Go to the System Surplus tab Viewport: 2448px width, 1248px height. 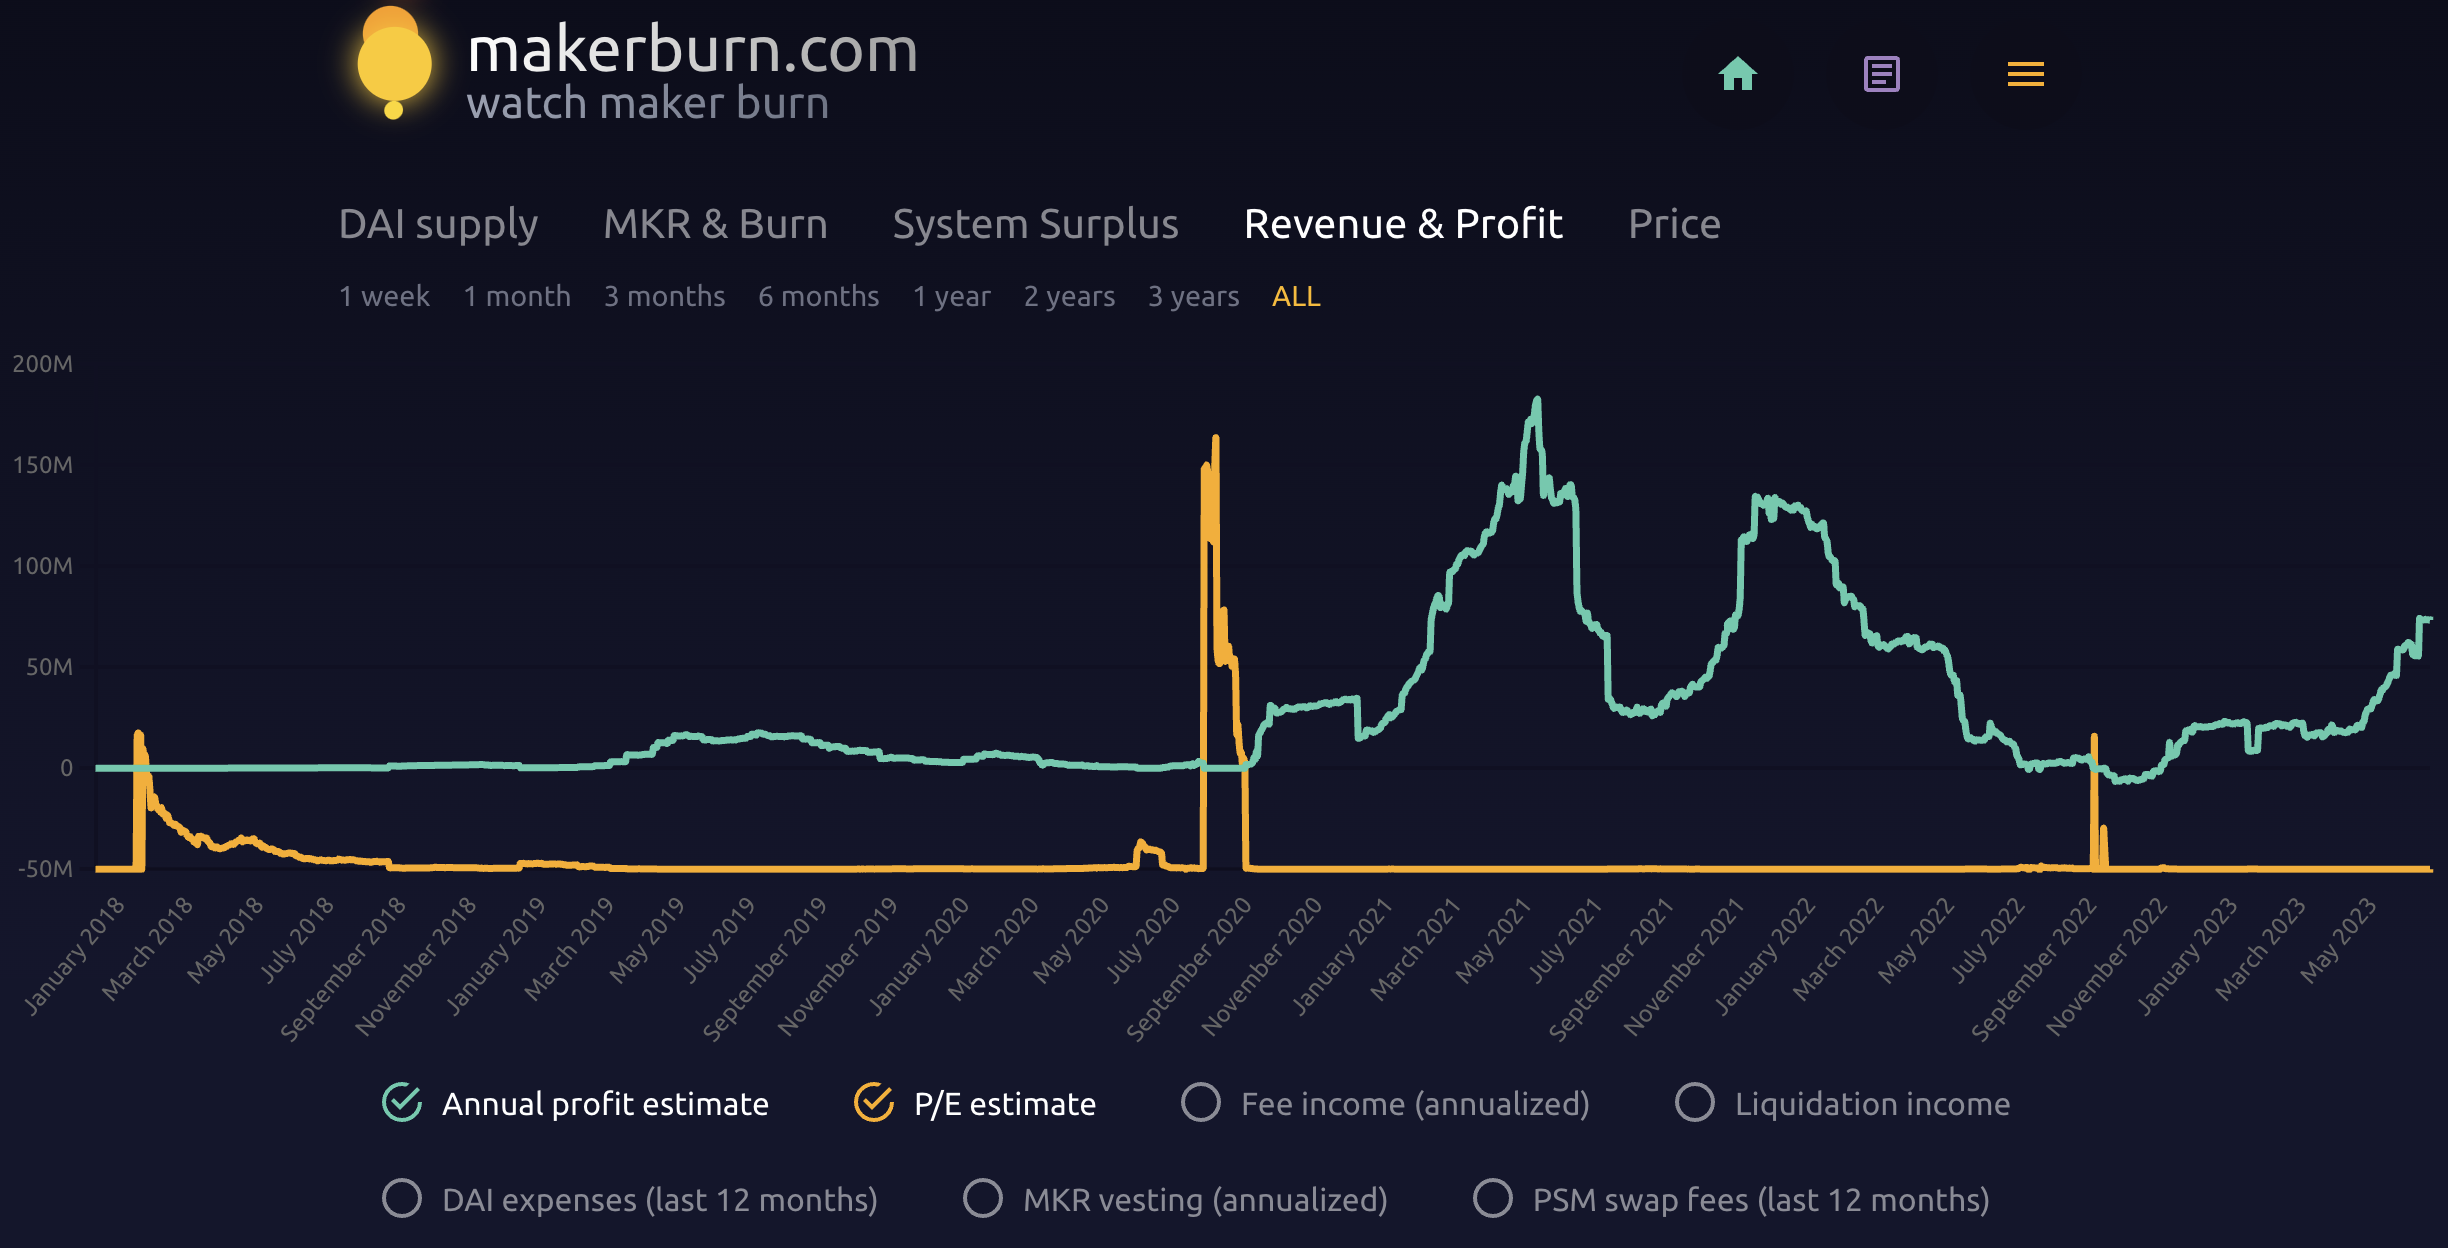coord(1035,224)
